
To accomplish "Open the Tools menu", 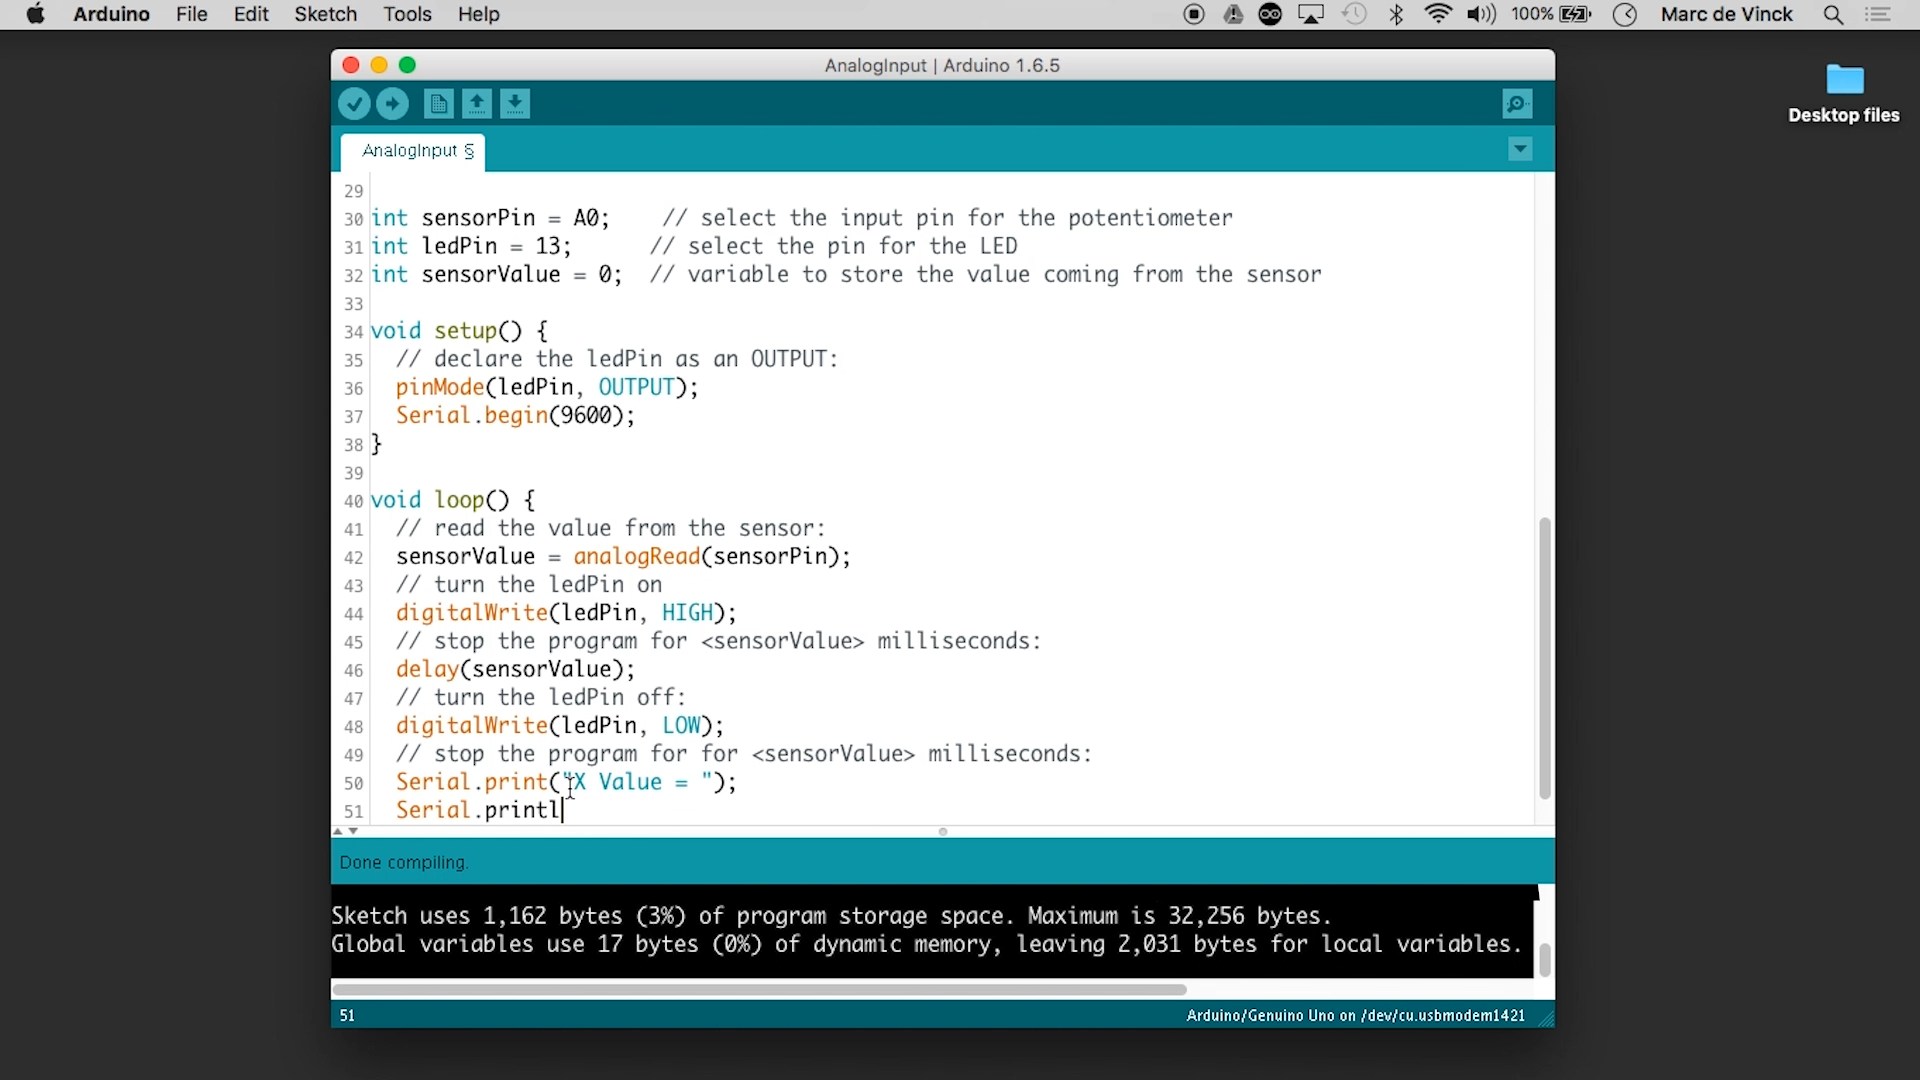I will point(408,15).
